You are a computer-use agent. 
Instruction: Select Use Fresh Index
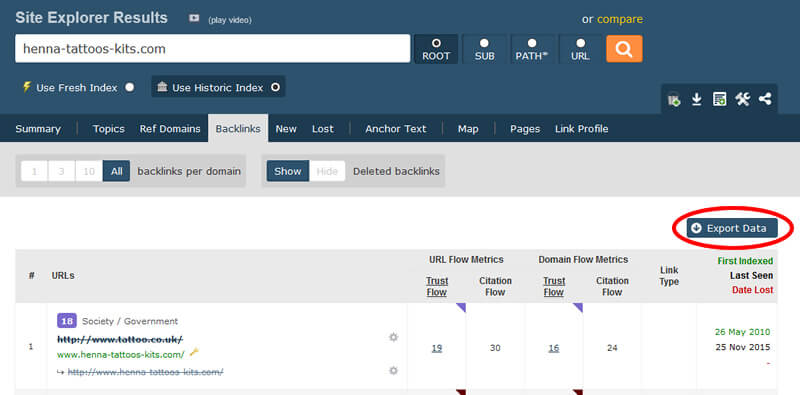click(x=78, y=87)
